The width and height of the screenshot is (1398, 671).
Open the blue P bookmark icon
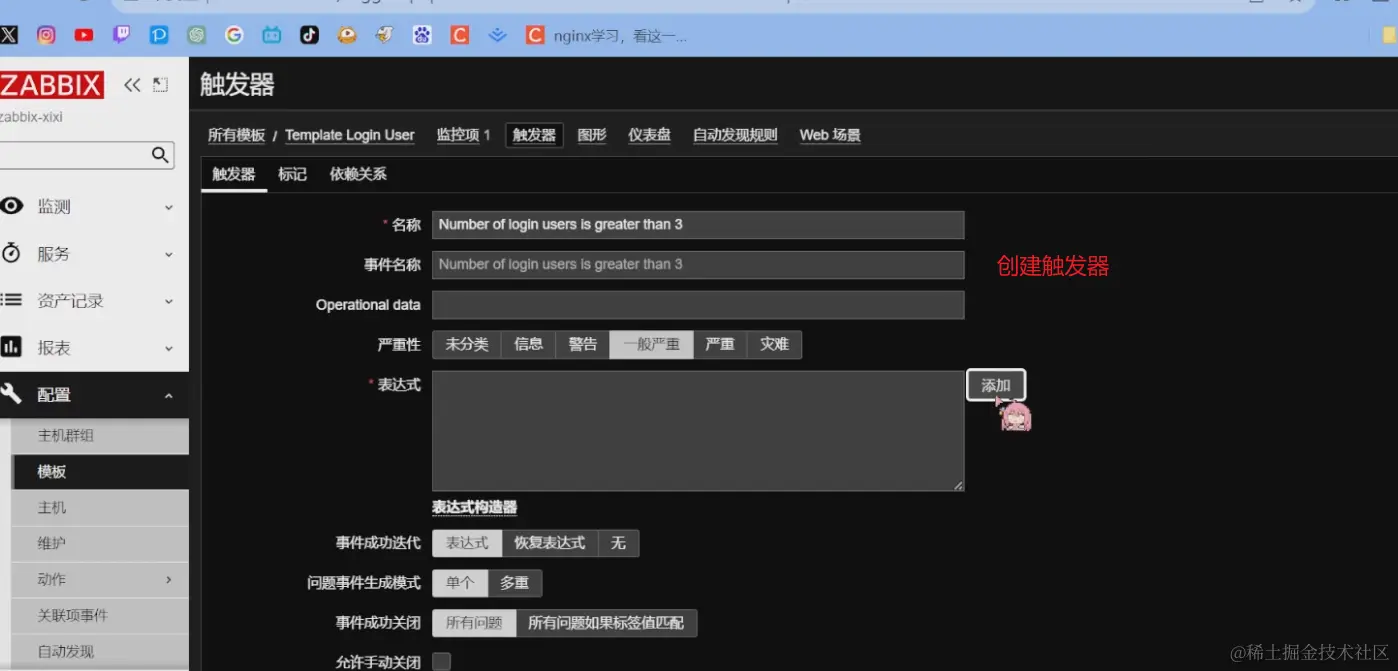click(159, 35)
